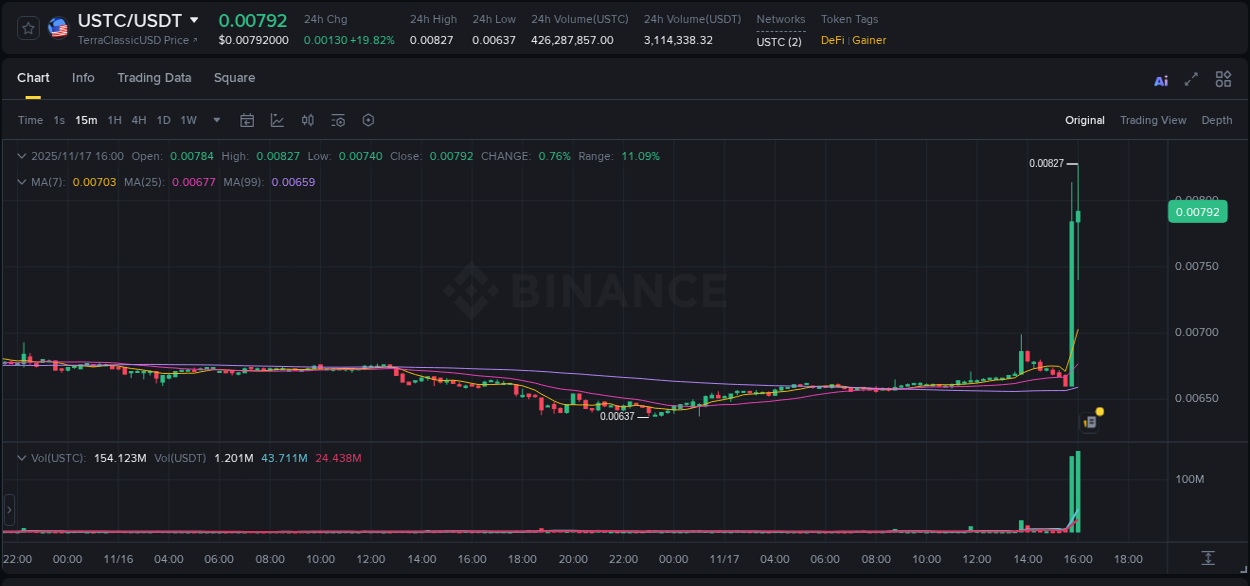This screenshot has height=586, width=1250.
Task: Toggle the favorite star for USTC/USDT
Action: 28,27
